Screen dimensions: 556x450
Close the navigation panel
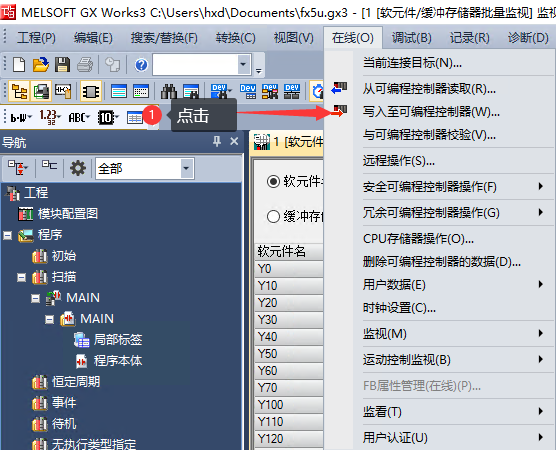click(234, 141)
